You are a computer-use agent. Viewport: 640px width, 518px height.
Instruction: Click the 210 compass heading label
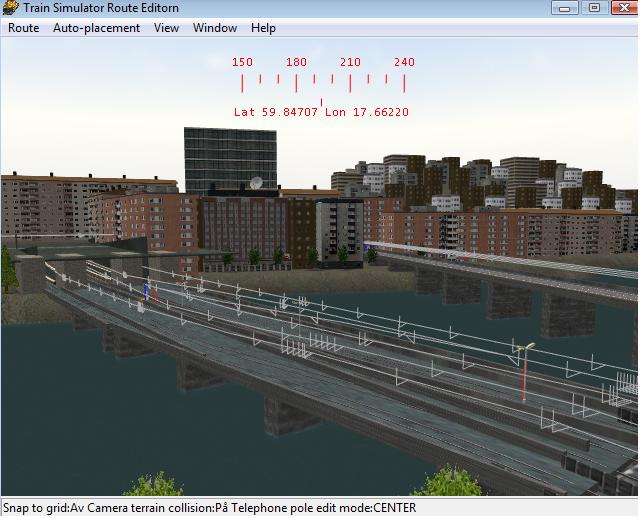[350, 62]
